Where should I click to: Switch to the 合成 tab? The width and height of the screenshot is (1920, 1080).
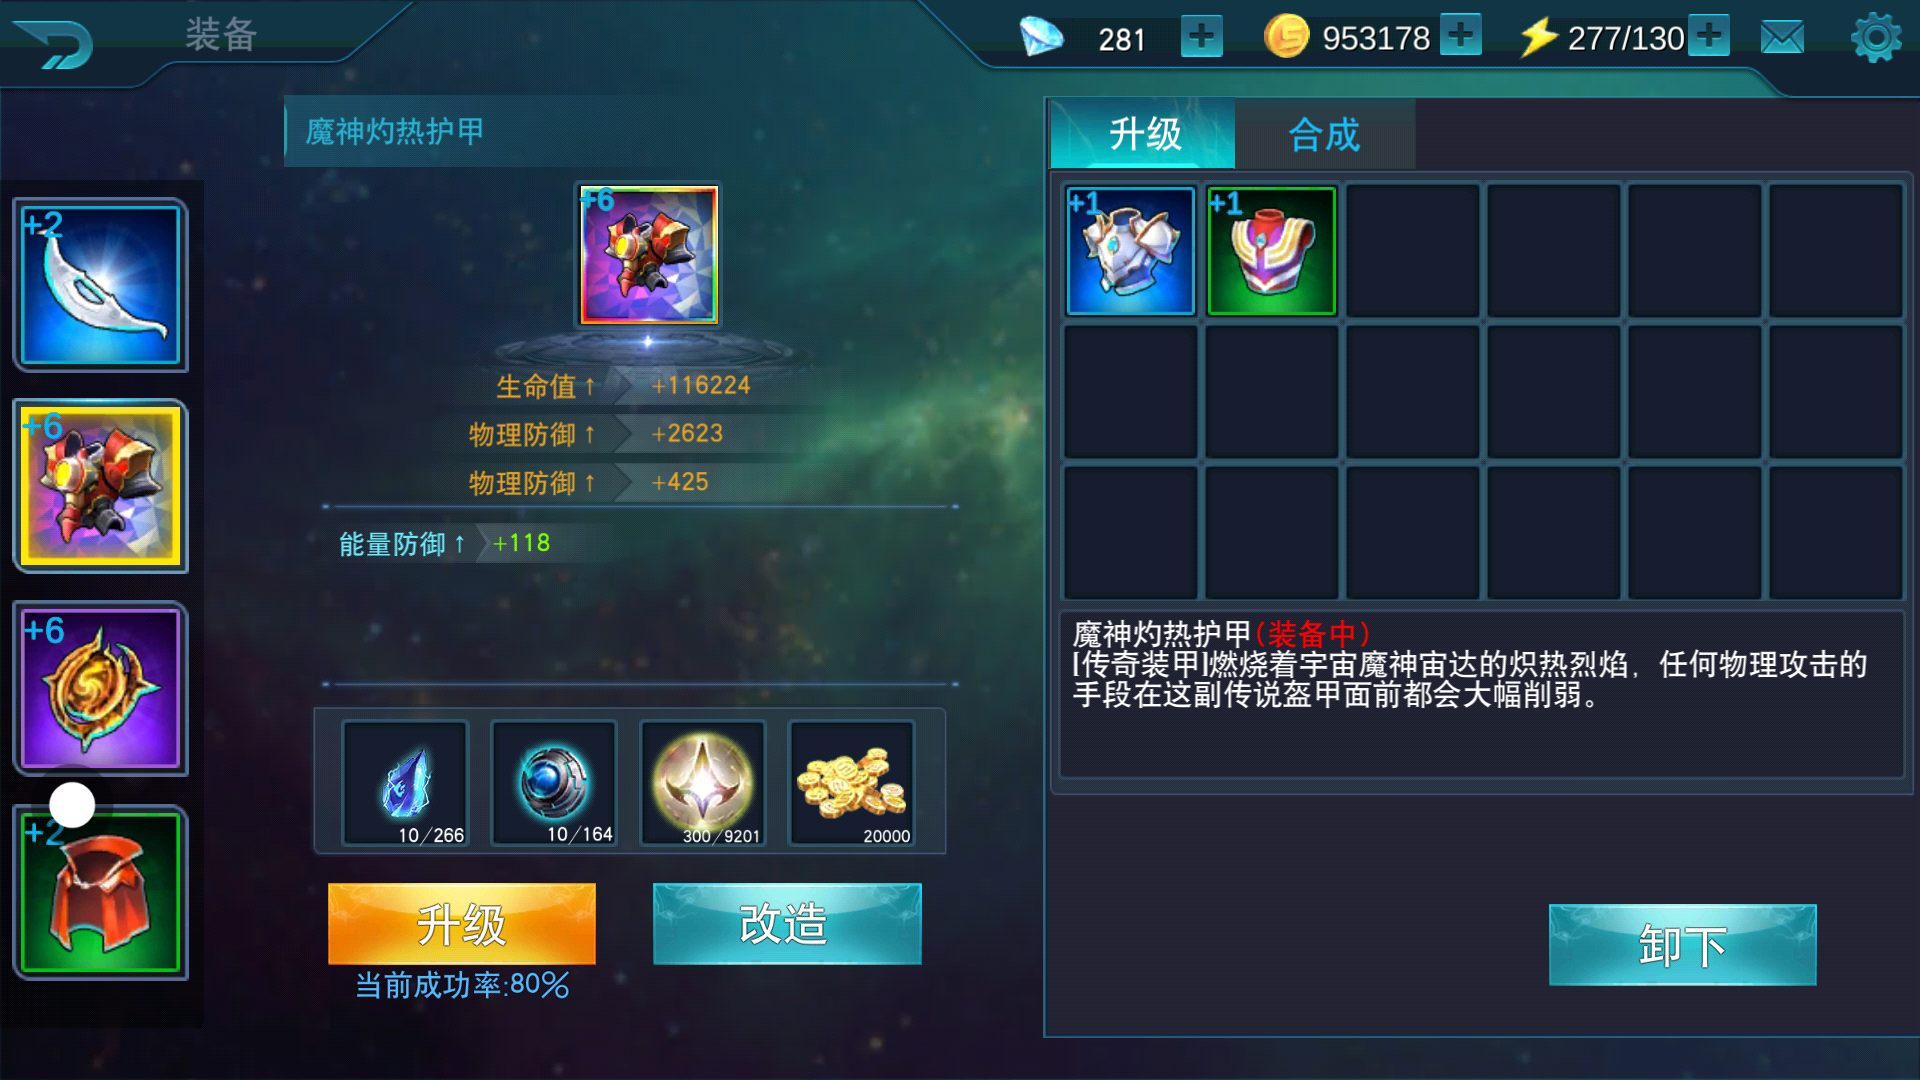click(x=1324, y=133)
